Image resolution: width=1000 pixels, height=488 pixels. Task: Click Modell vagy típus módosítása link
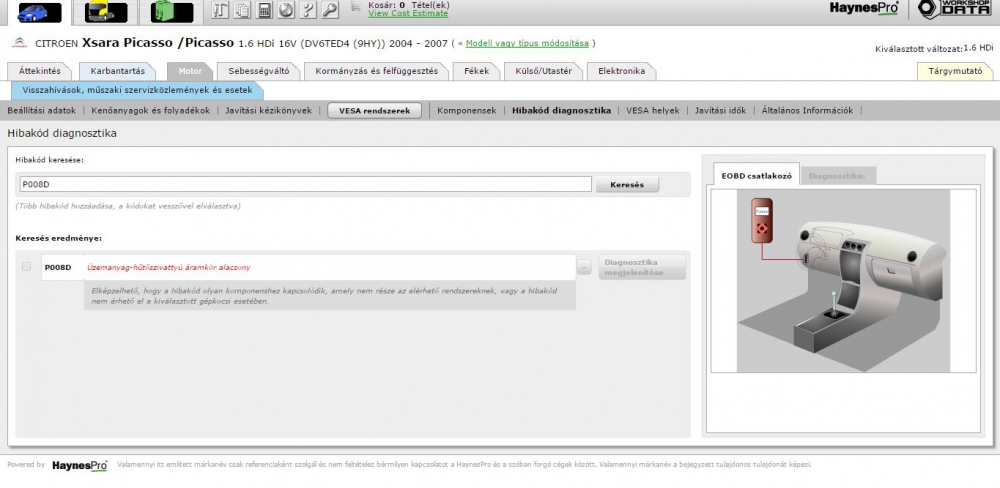(527, 43)
